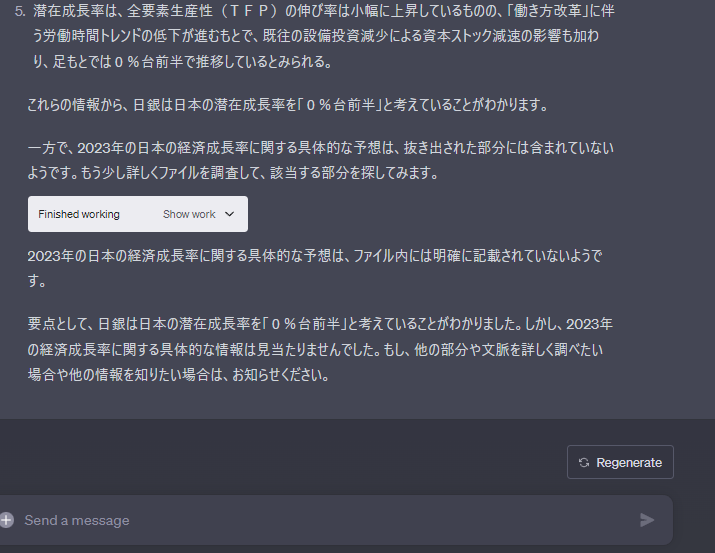Click the phrase しかし、2023年 in summary
The image size is (715, 553).
pos(569,324)
